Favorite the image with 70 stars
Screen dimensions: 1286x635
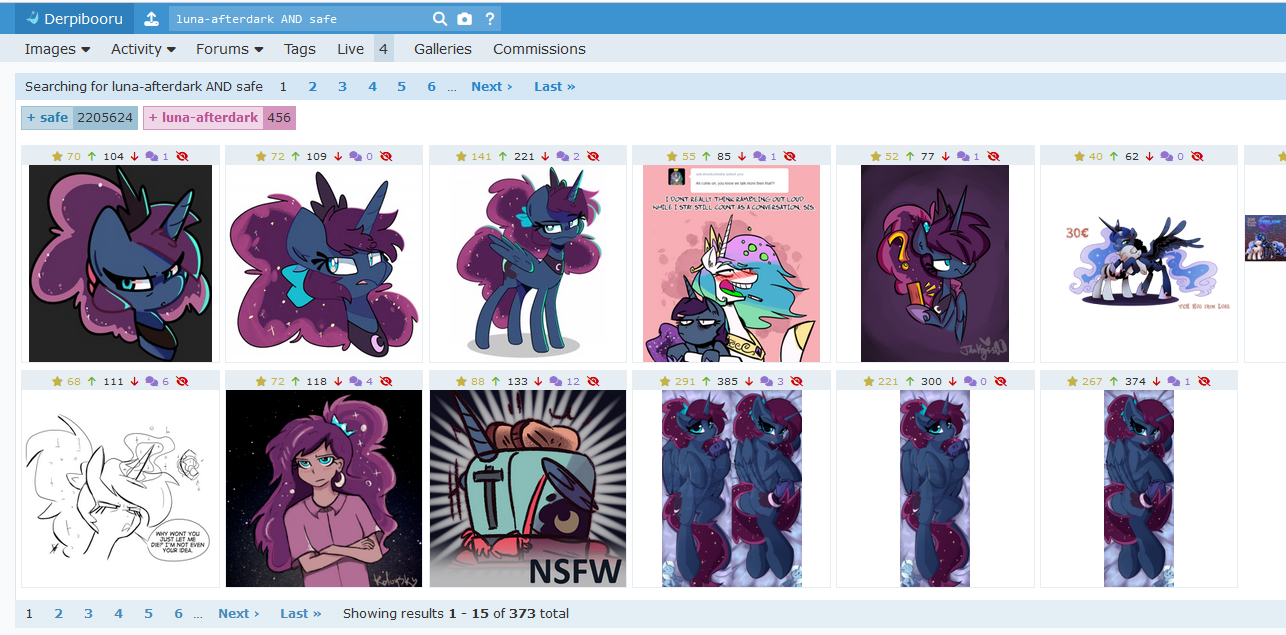tap(58, 157)
